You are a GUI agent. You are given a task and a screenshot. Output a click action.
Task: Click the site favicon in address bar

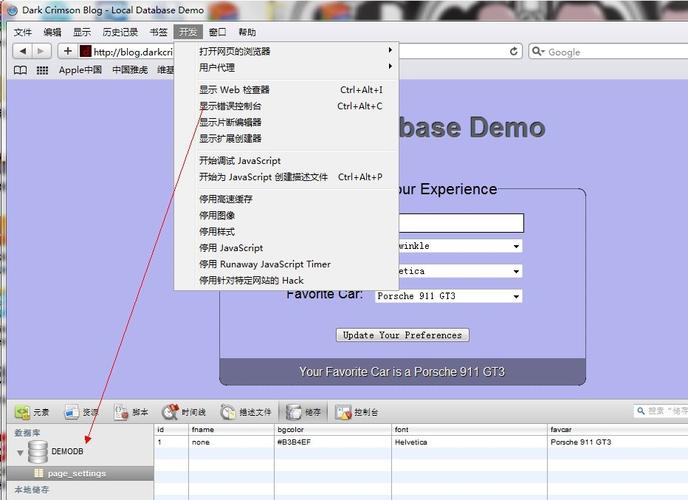pos(86,51)
